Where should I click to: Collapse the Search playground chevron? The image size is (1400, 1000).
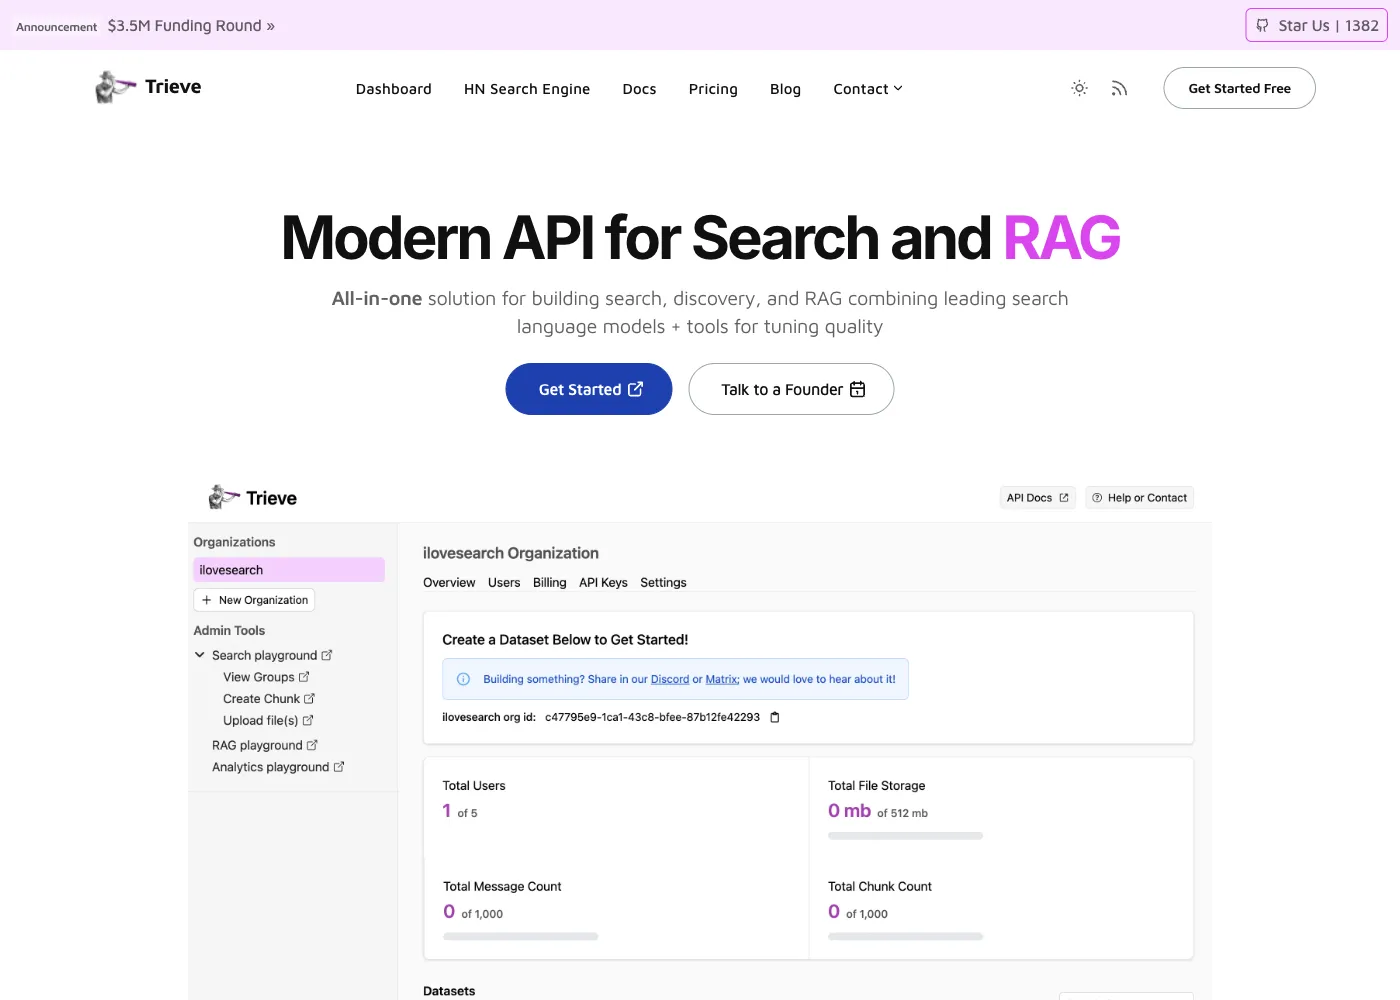point(200,655)
